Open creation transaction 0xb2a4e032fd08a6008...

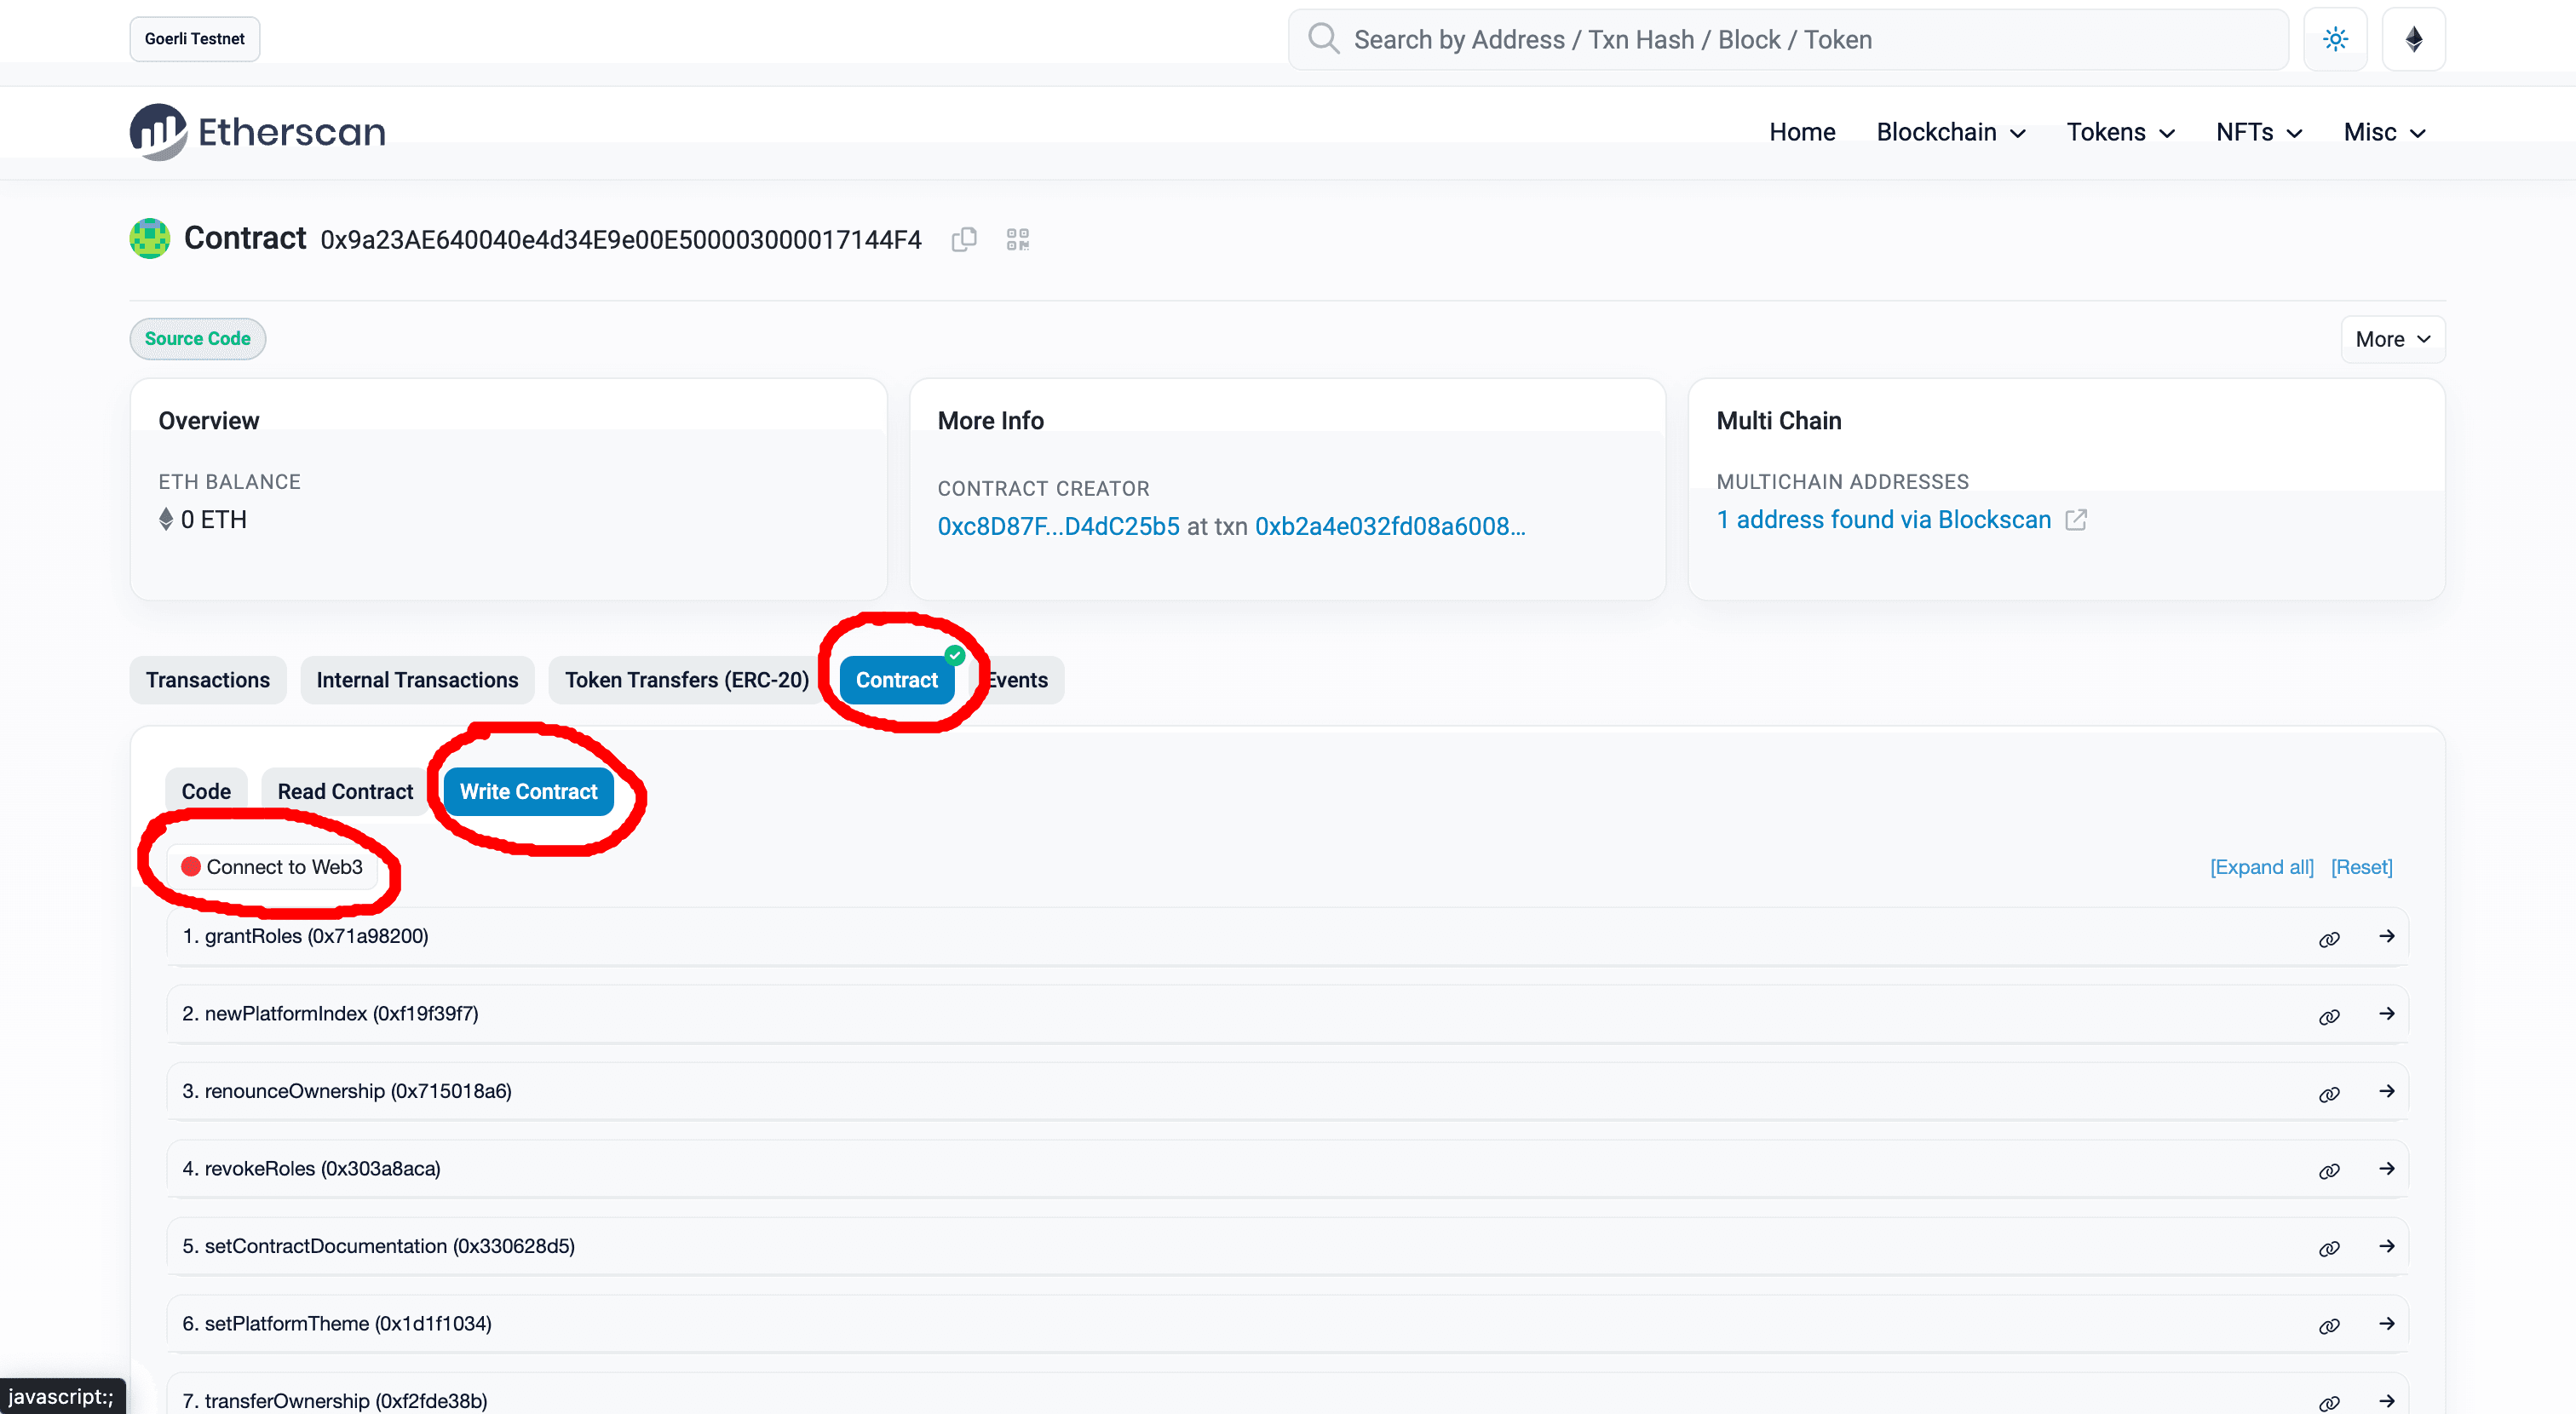[x=1390, y=527]
